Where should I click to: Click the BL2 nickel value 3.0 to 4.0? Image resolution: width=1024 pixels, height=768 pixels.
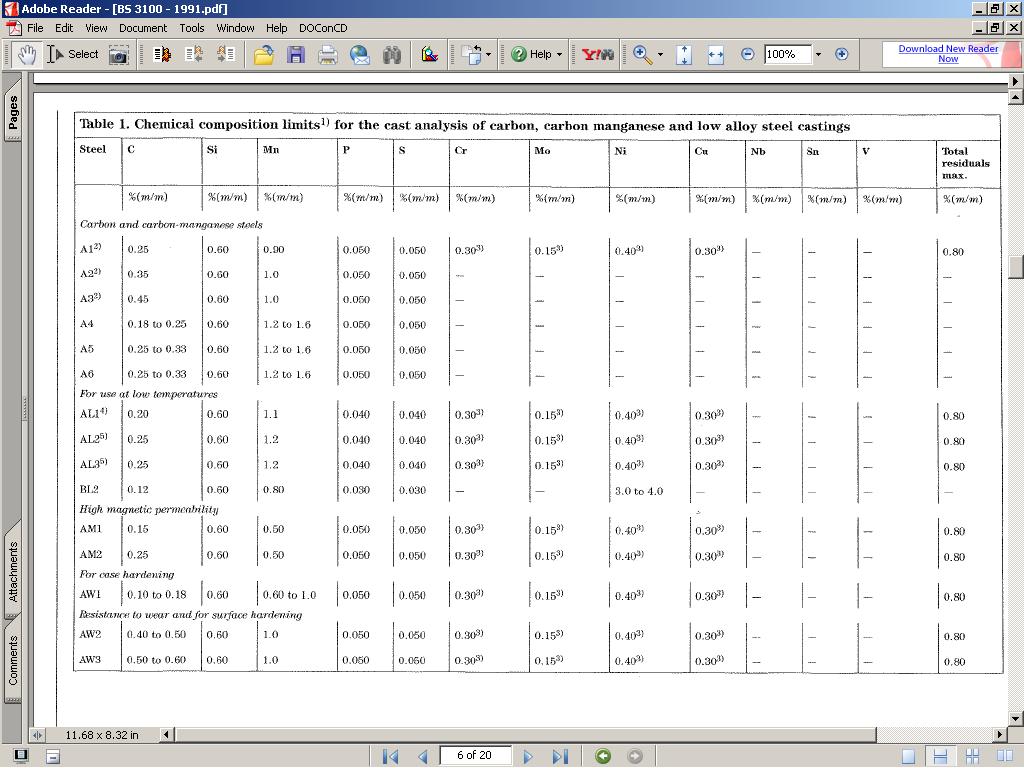point(639,491)
